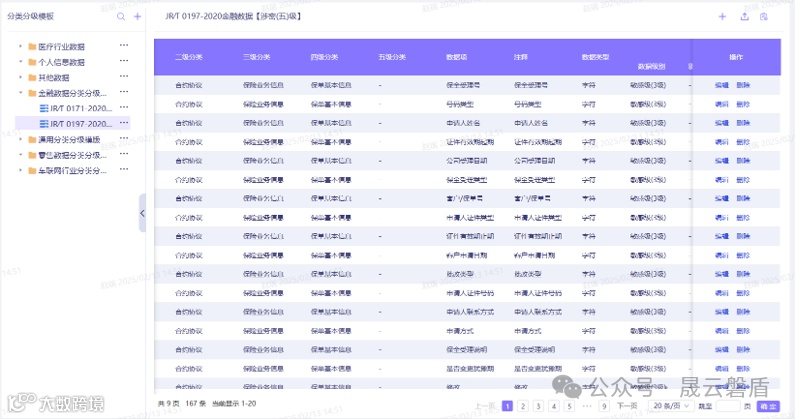
Task: Expand the 个人信息数据 tree node arrow
Action: click(x=20, y=62)
